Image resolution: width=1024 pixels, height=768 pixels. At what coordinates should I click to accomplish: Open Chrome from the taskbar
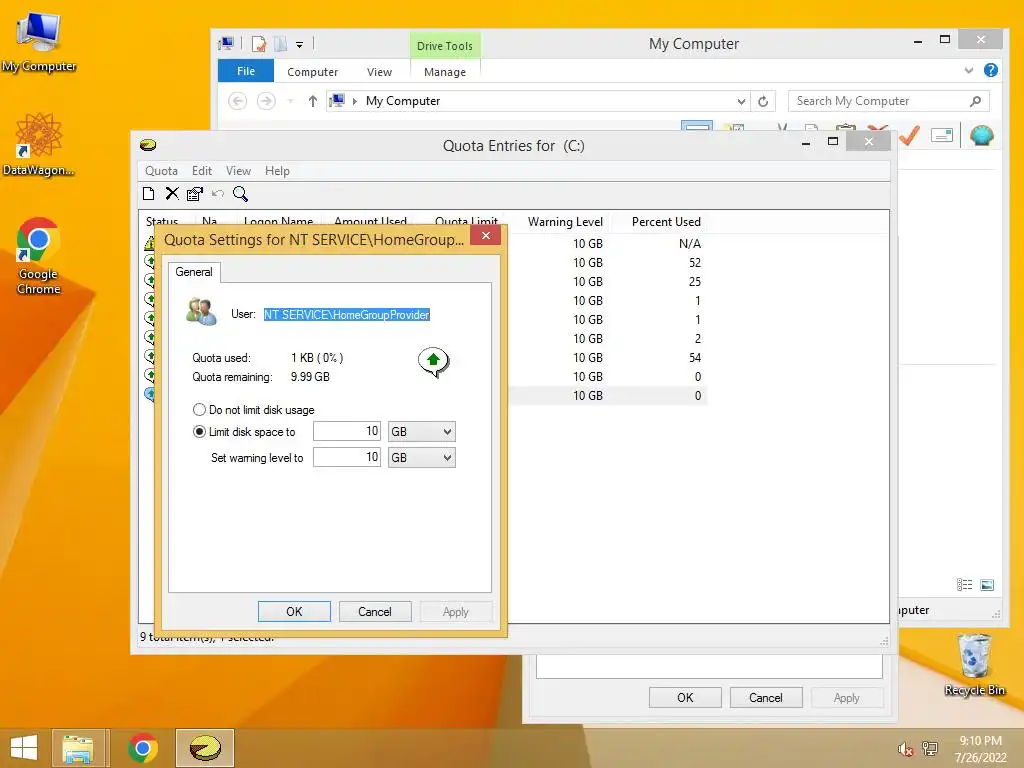point(143,748)
